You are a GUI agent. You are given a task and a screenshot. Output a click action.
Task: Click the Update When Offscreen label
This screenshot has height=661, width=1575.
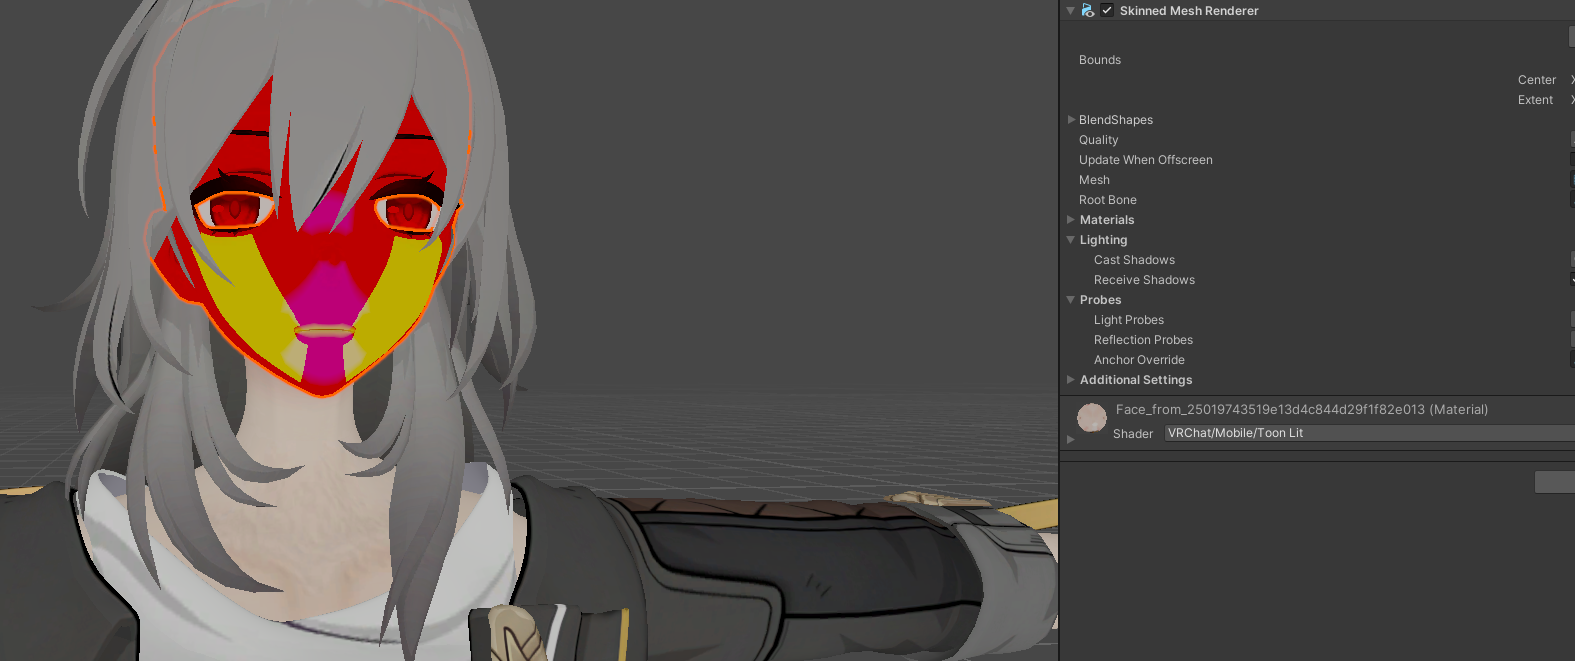1146,160
